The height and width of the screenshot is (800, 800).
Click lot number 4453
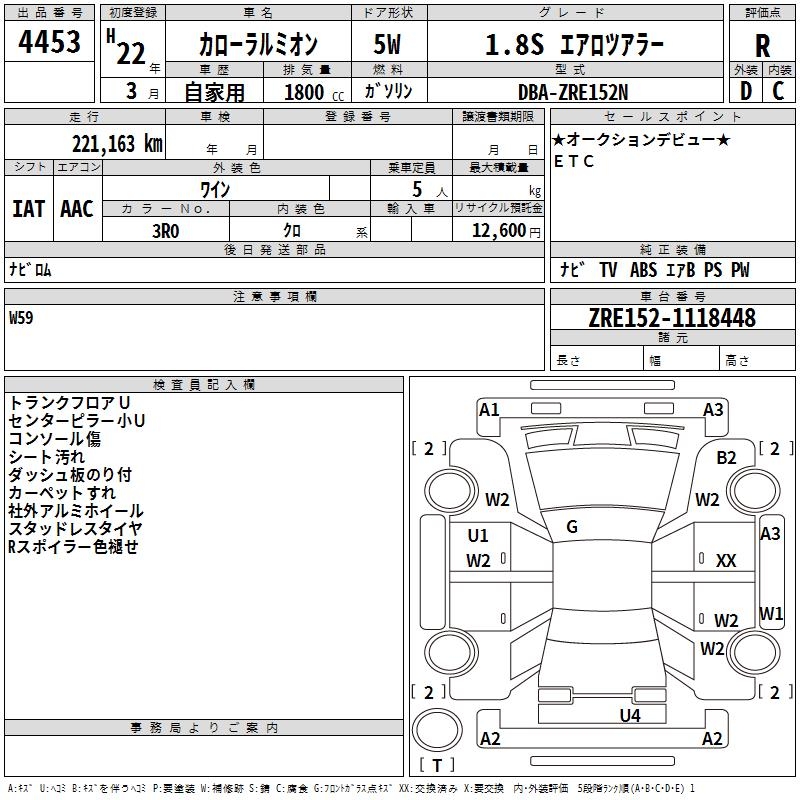(x=49, y=43)
